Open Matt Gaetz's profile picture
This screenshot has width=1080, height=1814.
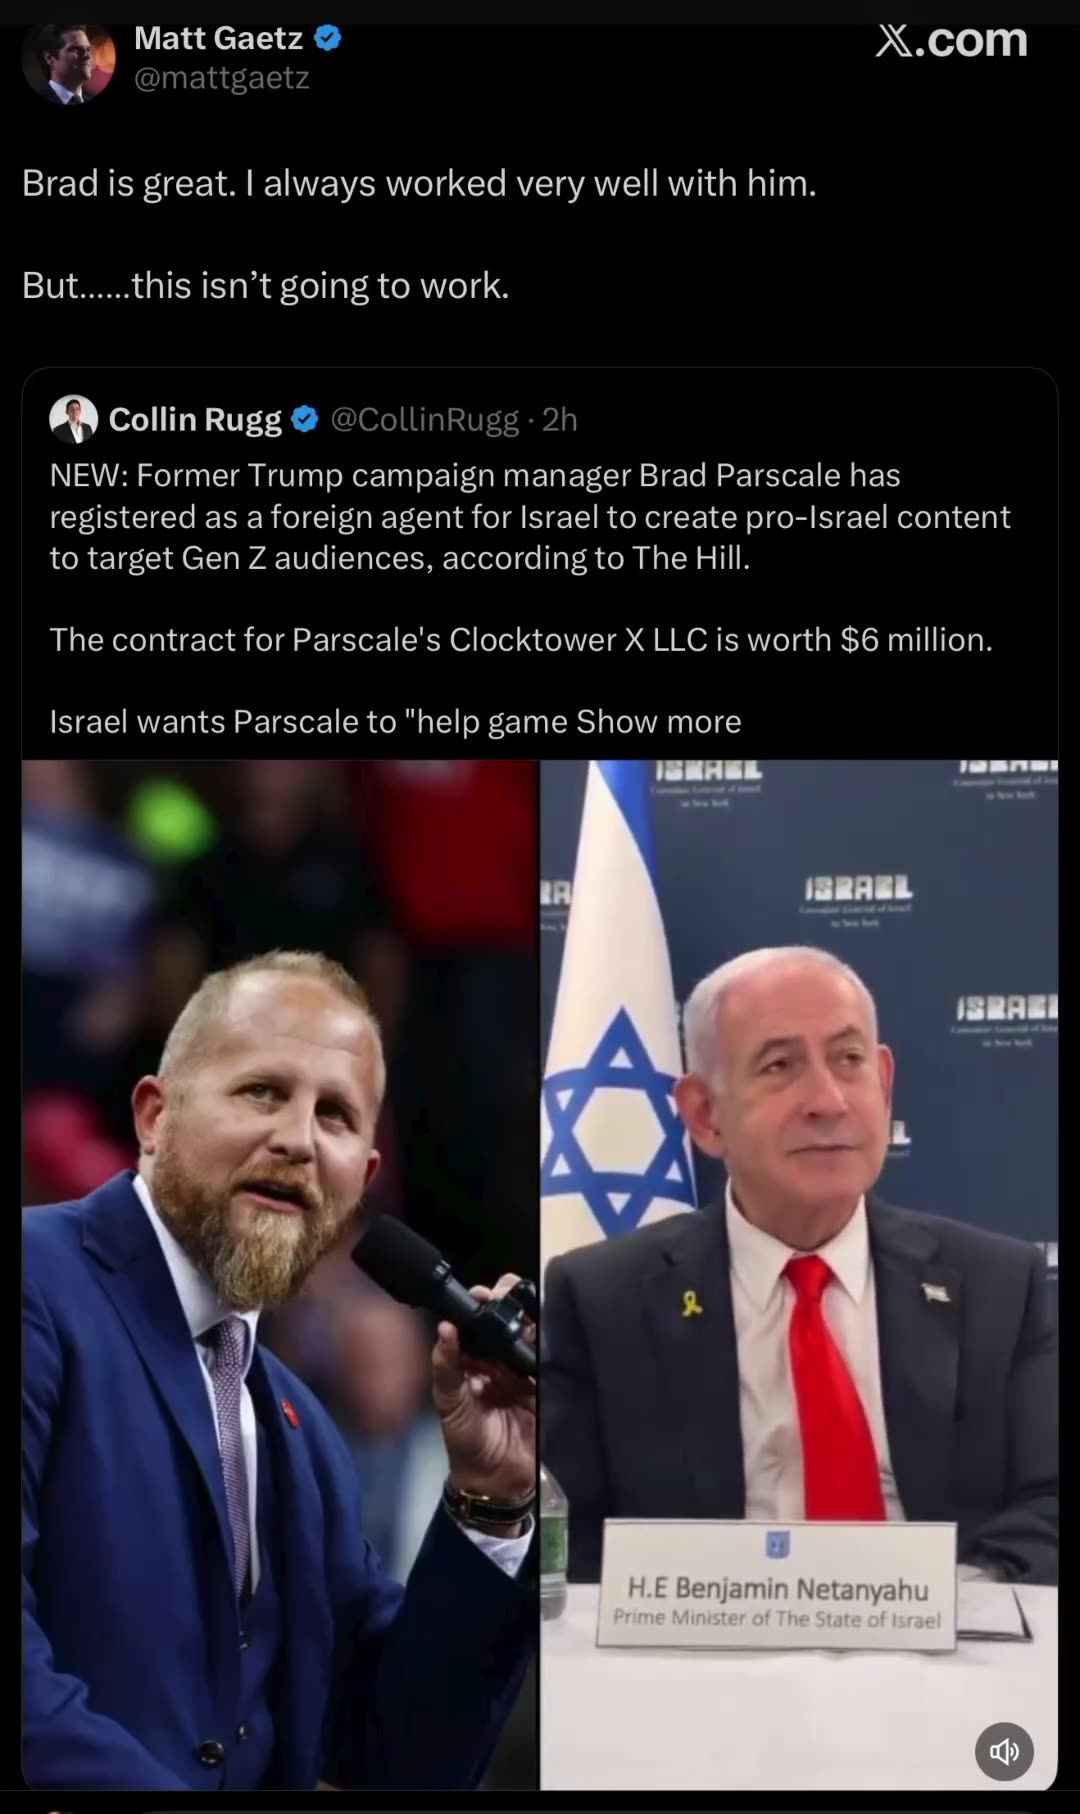68,61
